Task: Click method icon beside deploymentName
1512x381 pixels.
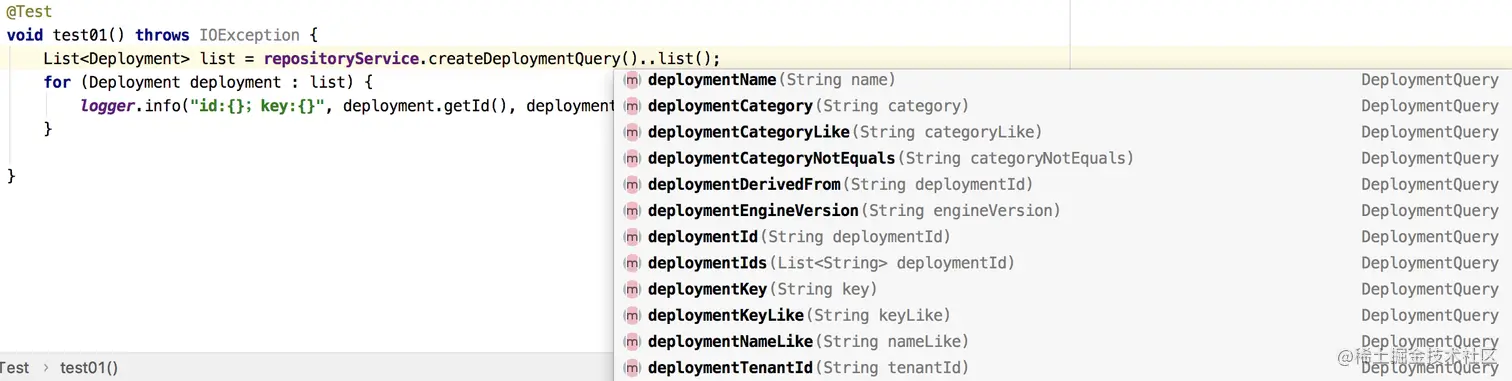Action: click(x=632, y=80)
